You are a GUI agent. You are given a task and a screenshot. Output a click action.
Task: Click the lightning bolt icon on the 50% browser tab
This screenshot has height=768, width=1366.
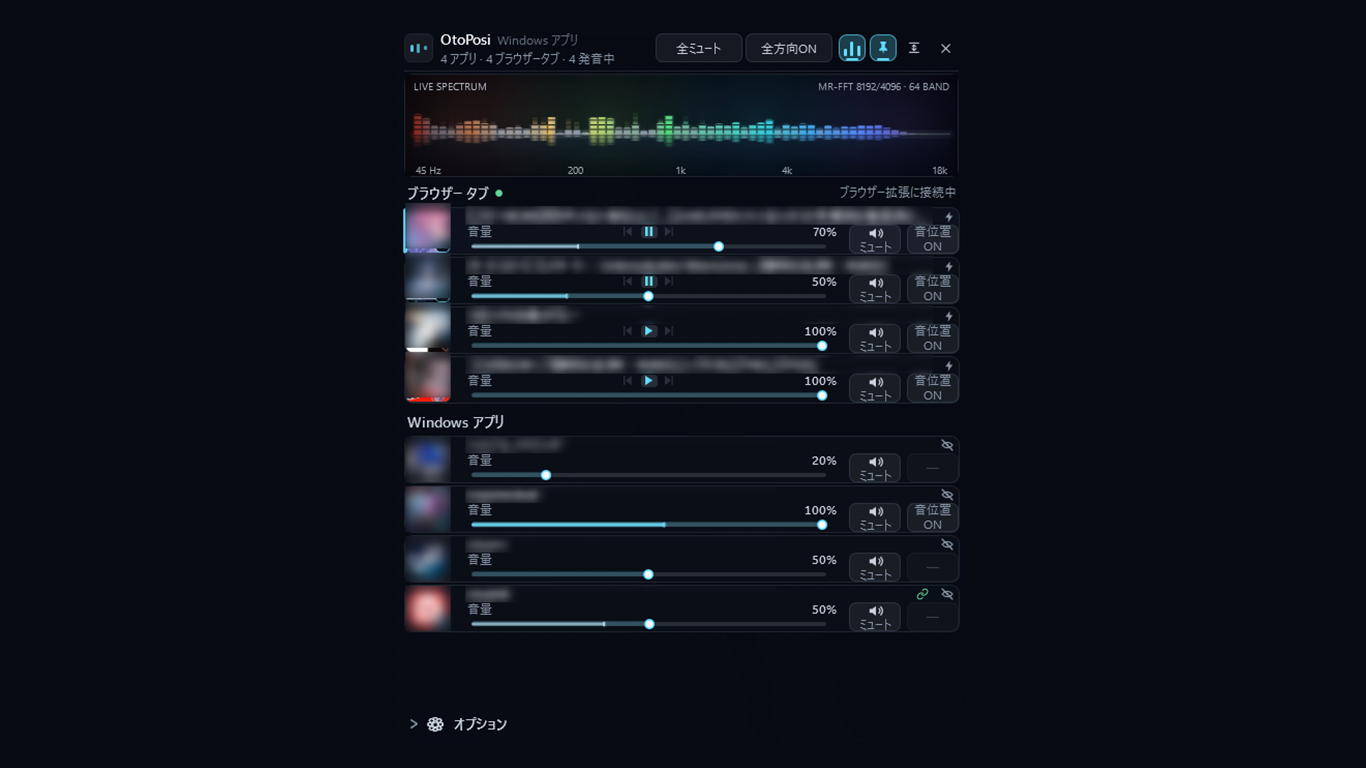[x=949, y=267]
